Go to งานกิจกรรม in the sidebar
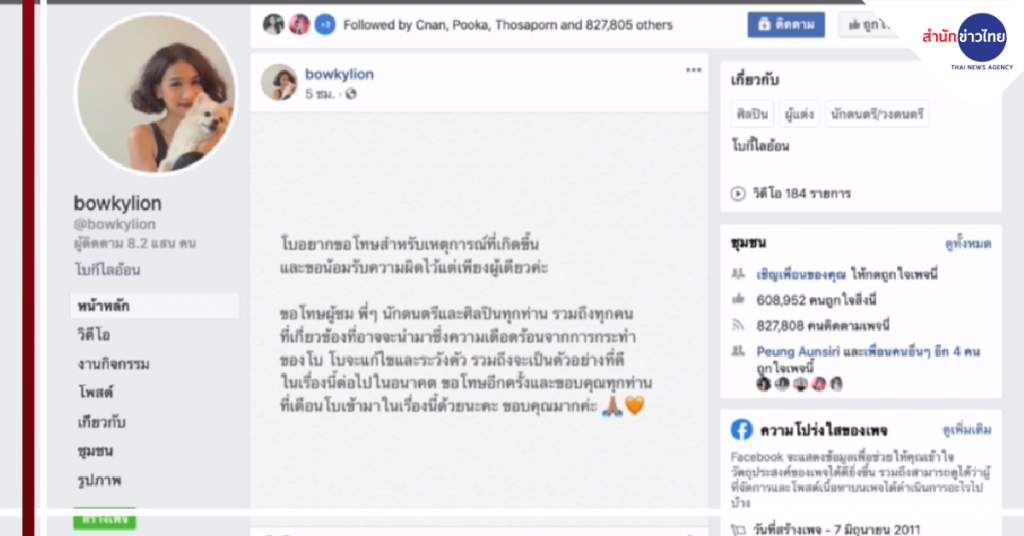Screen dimensions: 1024x536 click(x=114, y=364)
